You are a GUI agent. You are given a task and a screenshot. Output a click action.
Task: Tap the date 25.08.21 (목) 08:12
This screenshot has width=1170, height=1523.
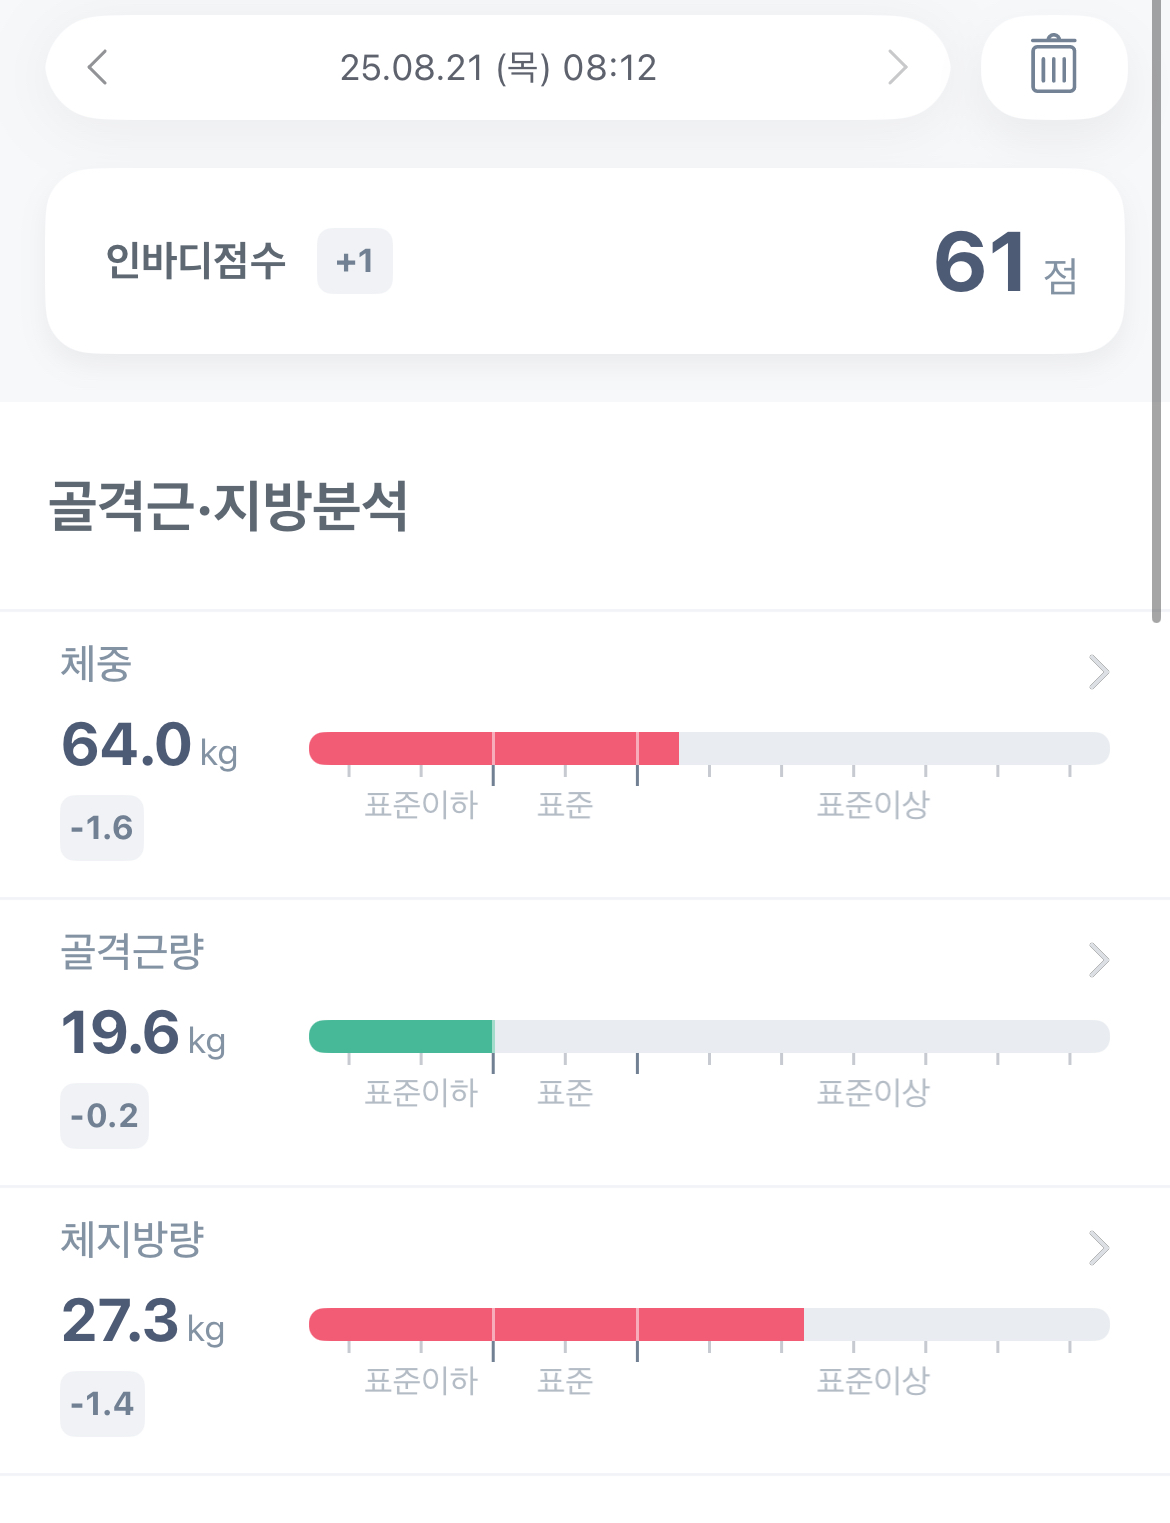[x=498, y=68]
